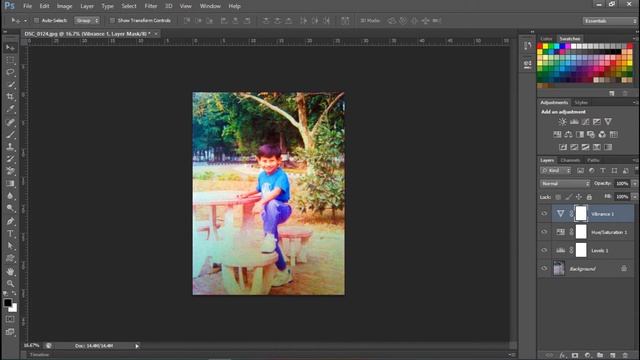This screenshot has height=360, width=640.
Task: Close the DSC_0124.jpg document tab
Action: point(156,34)
